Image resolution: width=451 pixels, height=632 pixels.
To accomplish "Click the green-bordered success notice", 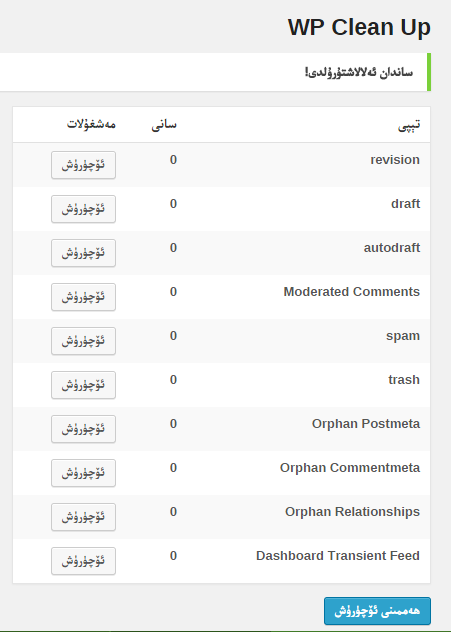I will [215, 72].
